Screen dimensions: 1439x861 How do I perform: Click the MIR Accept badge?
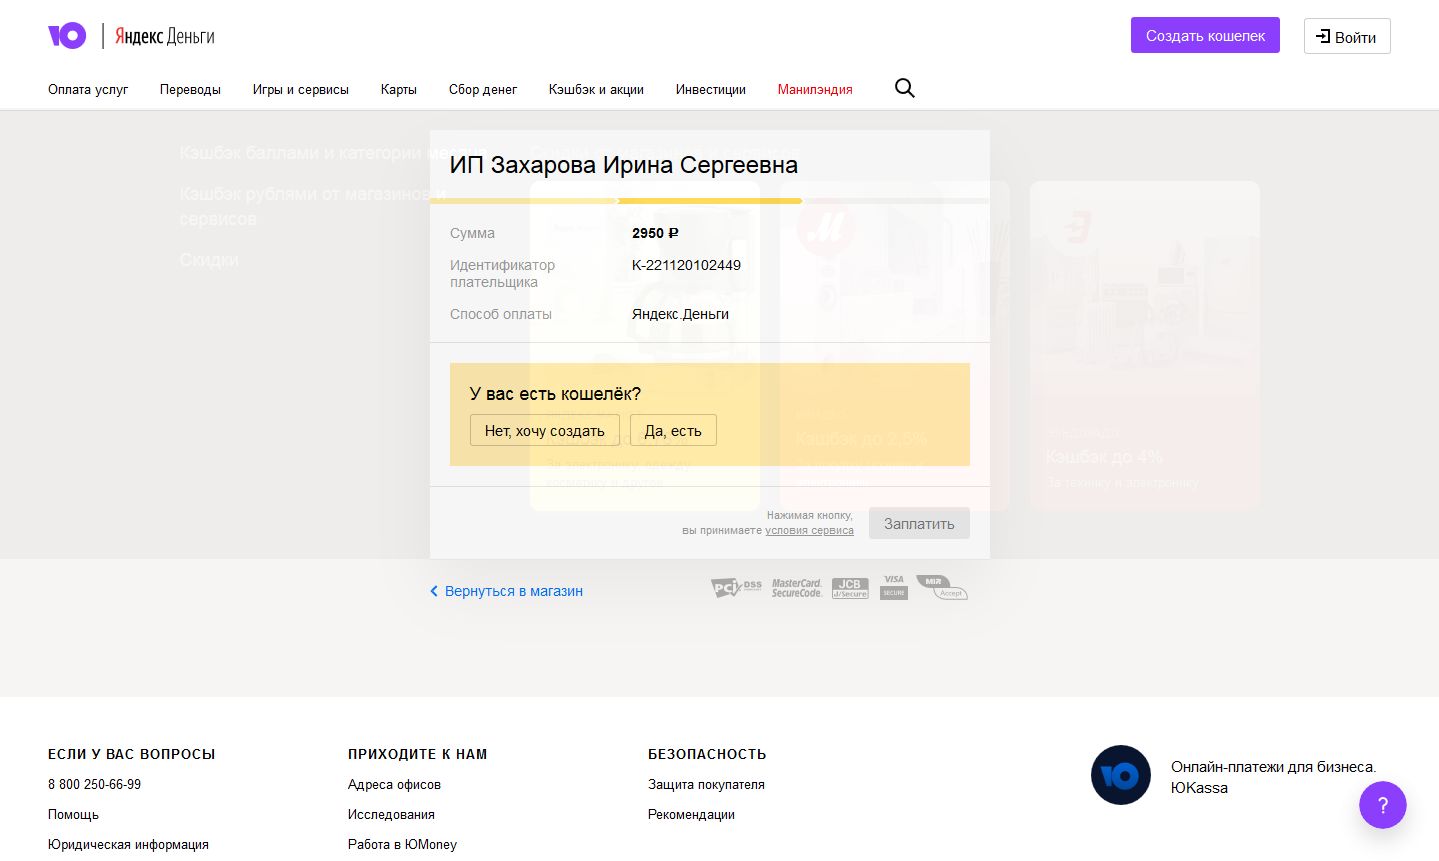point(942,587)
